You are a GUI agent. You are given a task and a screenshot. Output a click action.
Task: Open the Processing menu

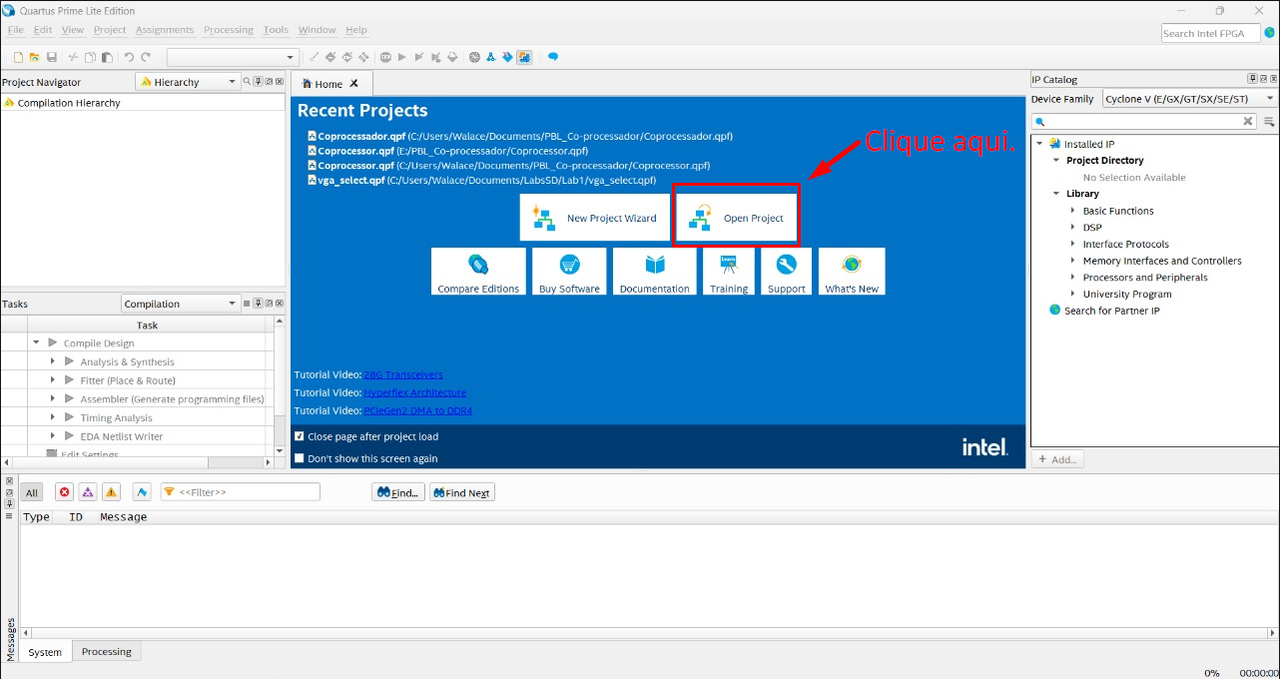tap(228, 30)
